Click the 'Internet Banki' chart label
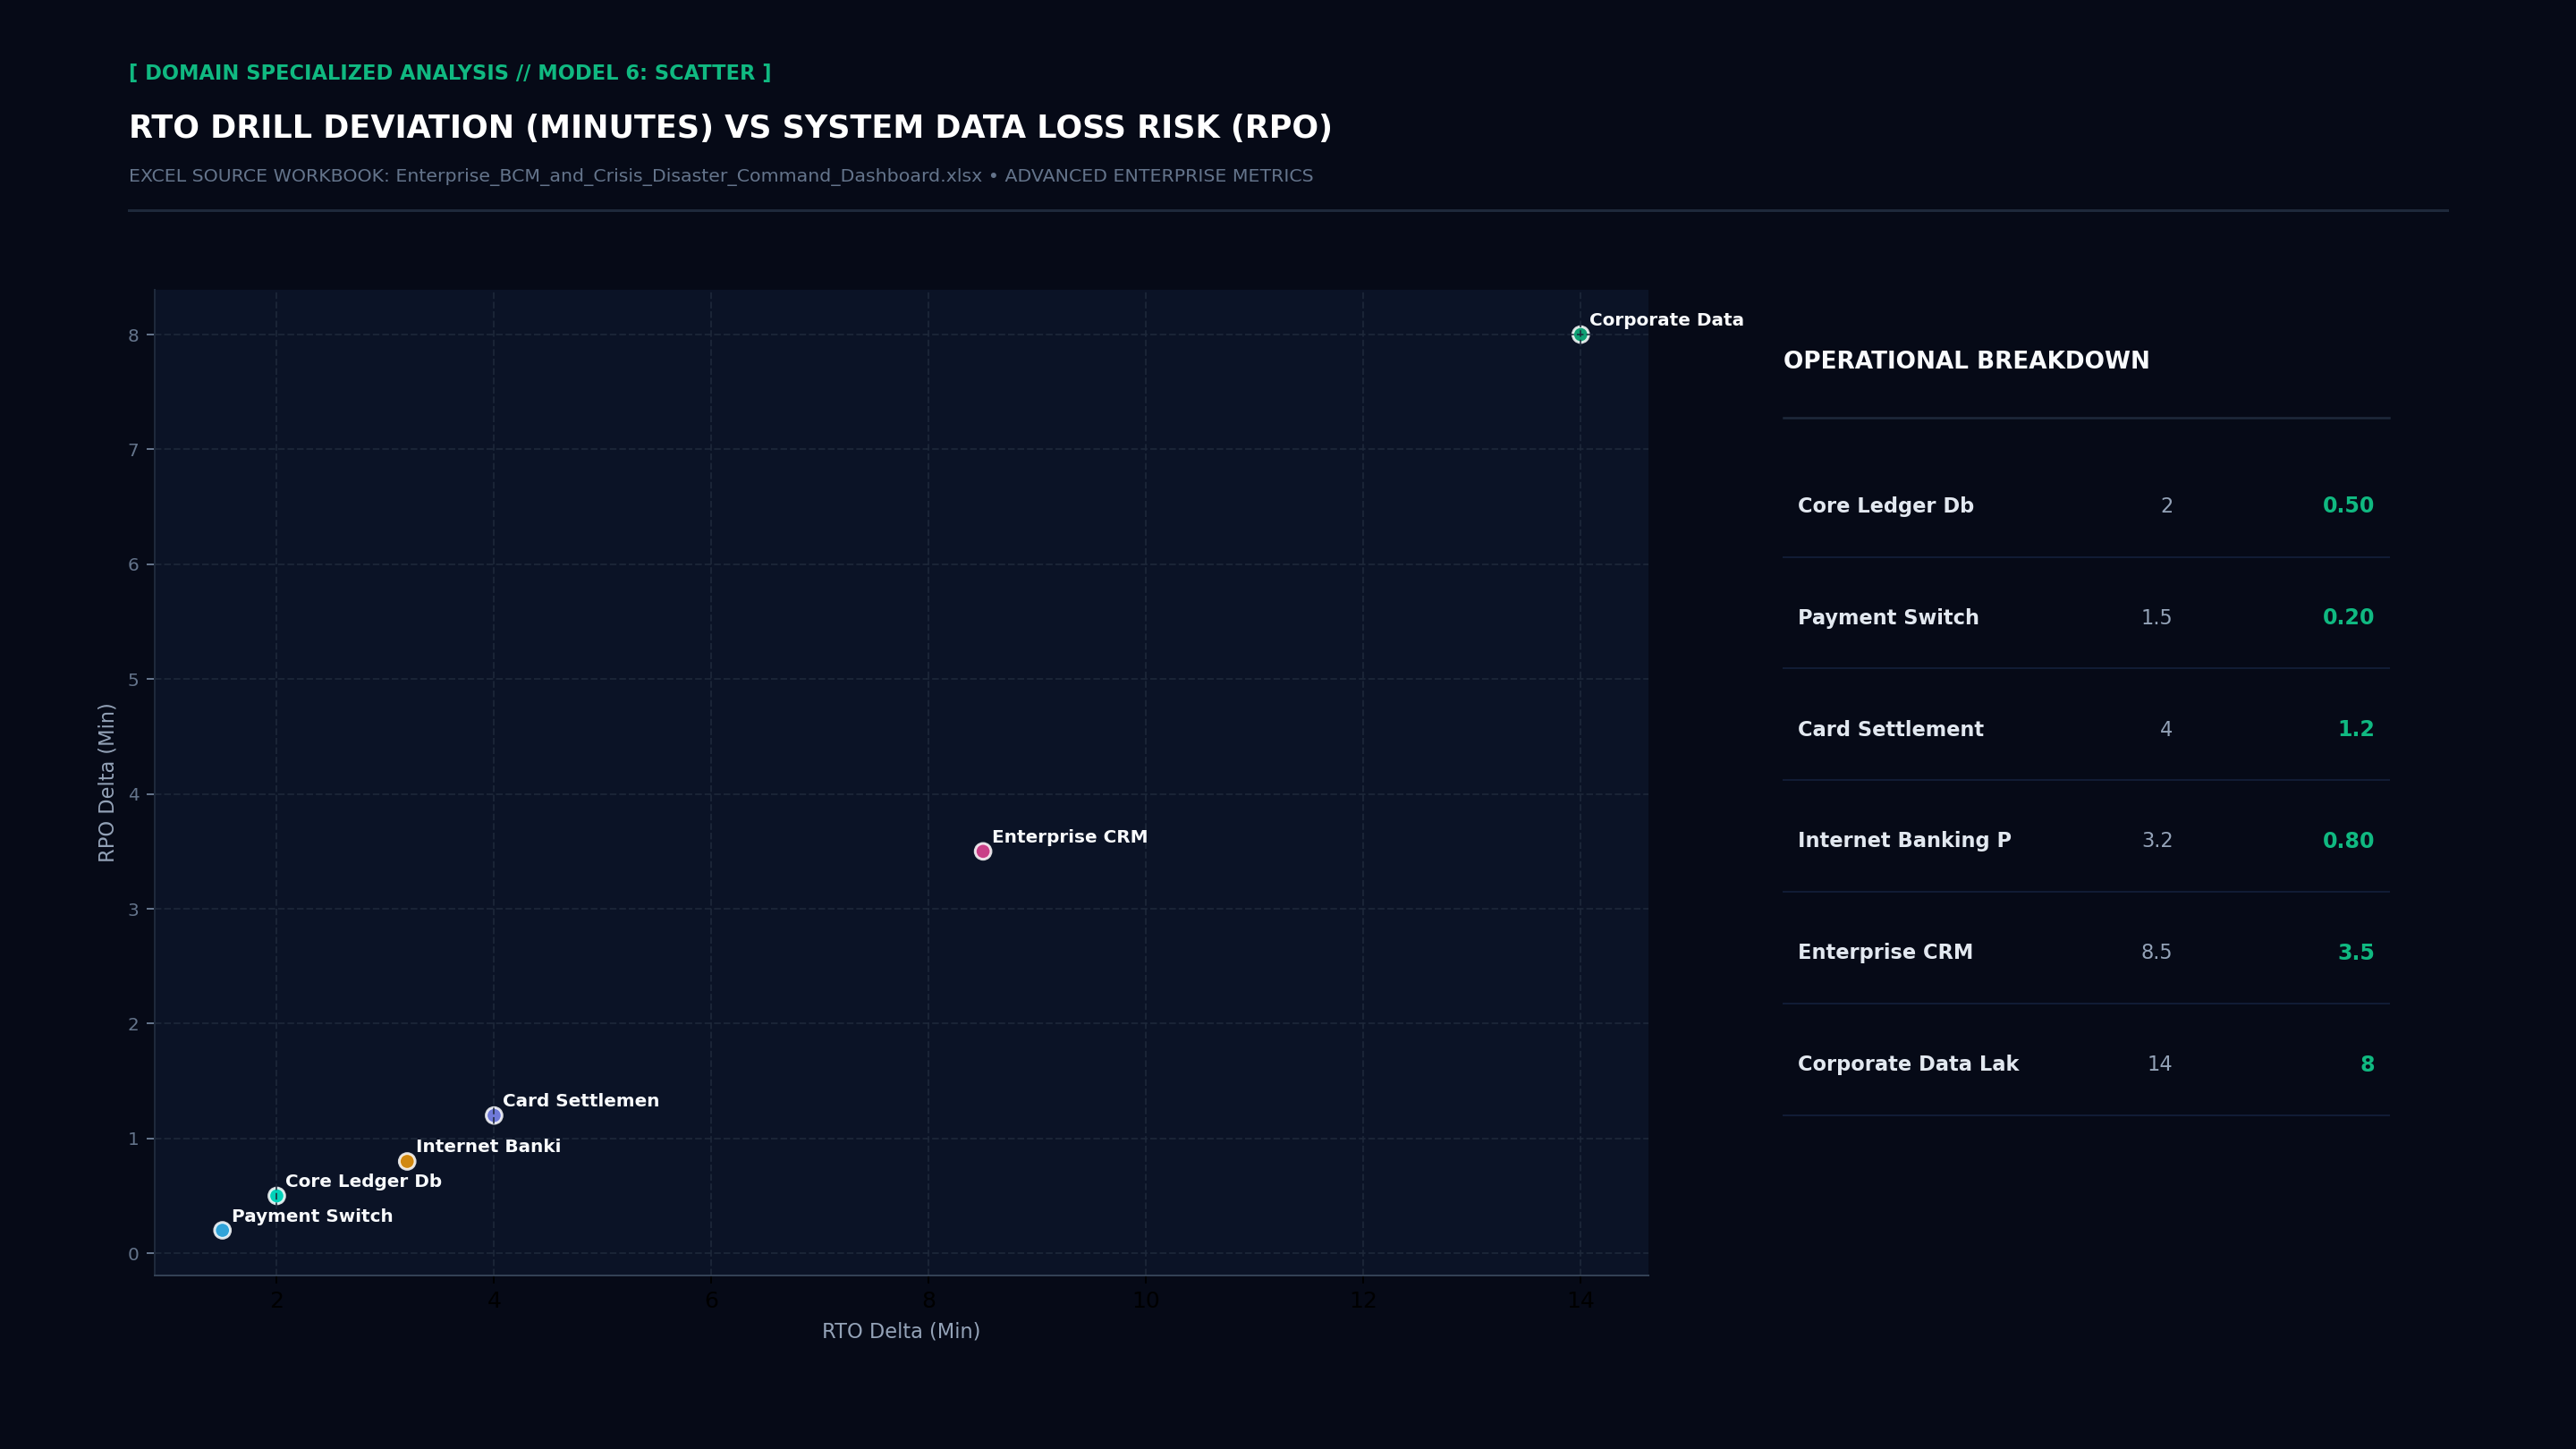 pyautogui.click(x=488, y=1147)
